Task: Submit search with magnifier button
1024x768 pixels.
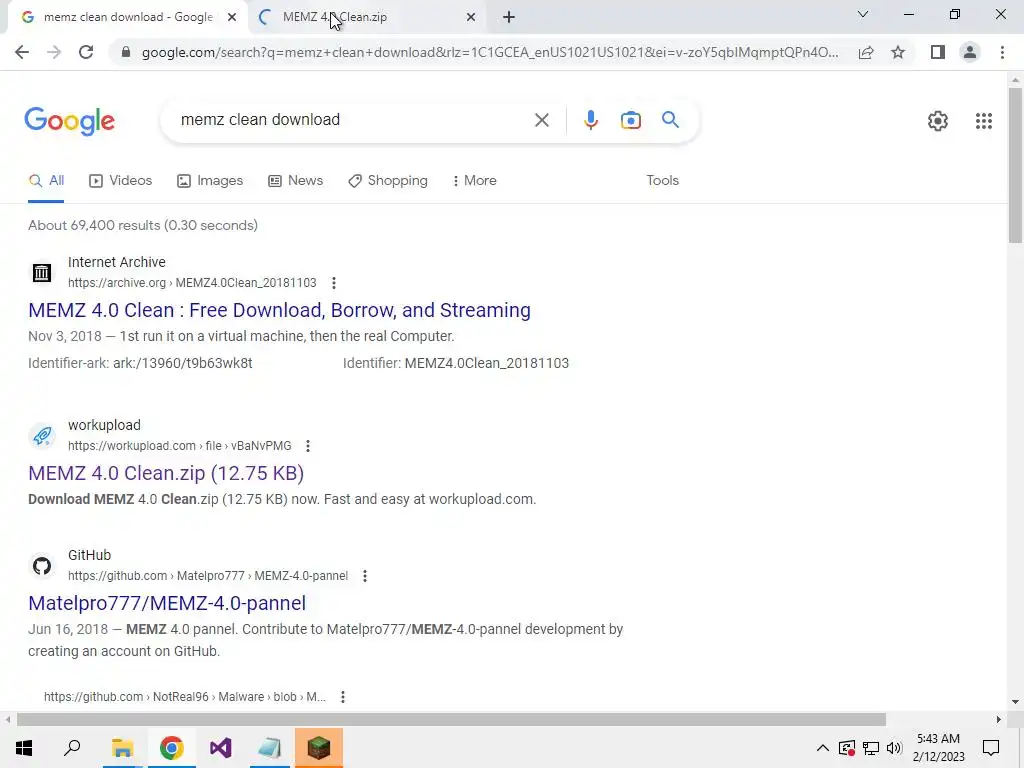Action: (670, 120)
